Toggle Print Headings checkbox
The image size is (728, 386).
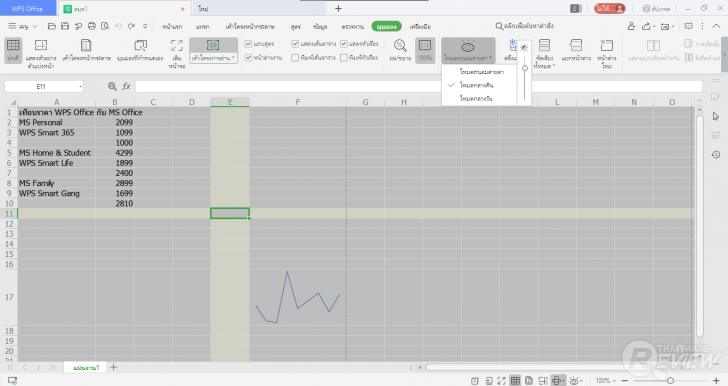coord(344,58)
